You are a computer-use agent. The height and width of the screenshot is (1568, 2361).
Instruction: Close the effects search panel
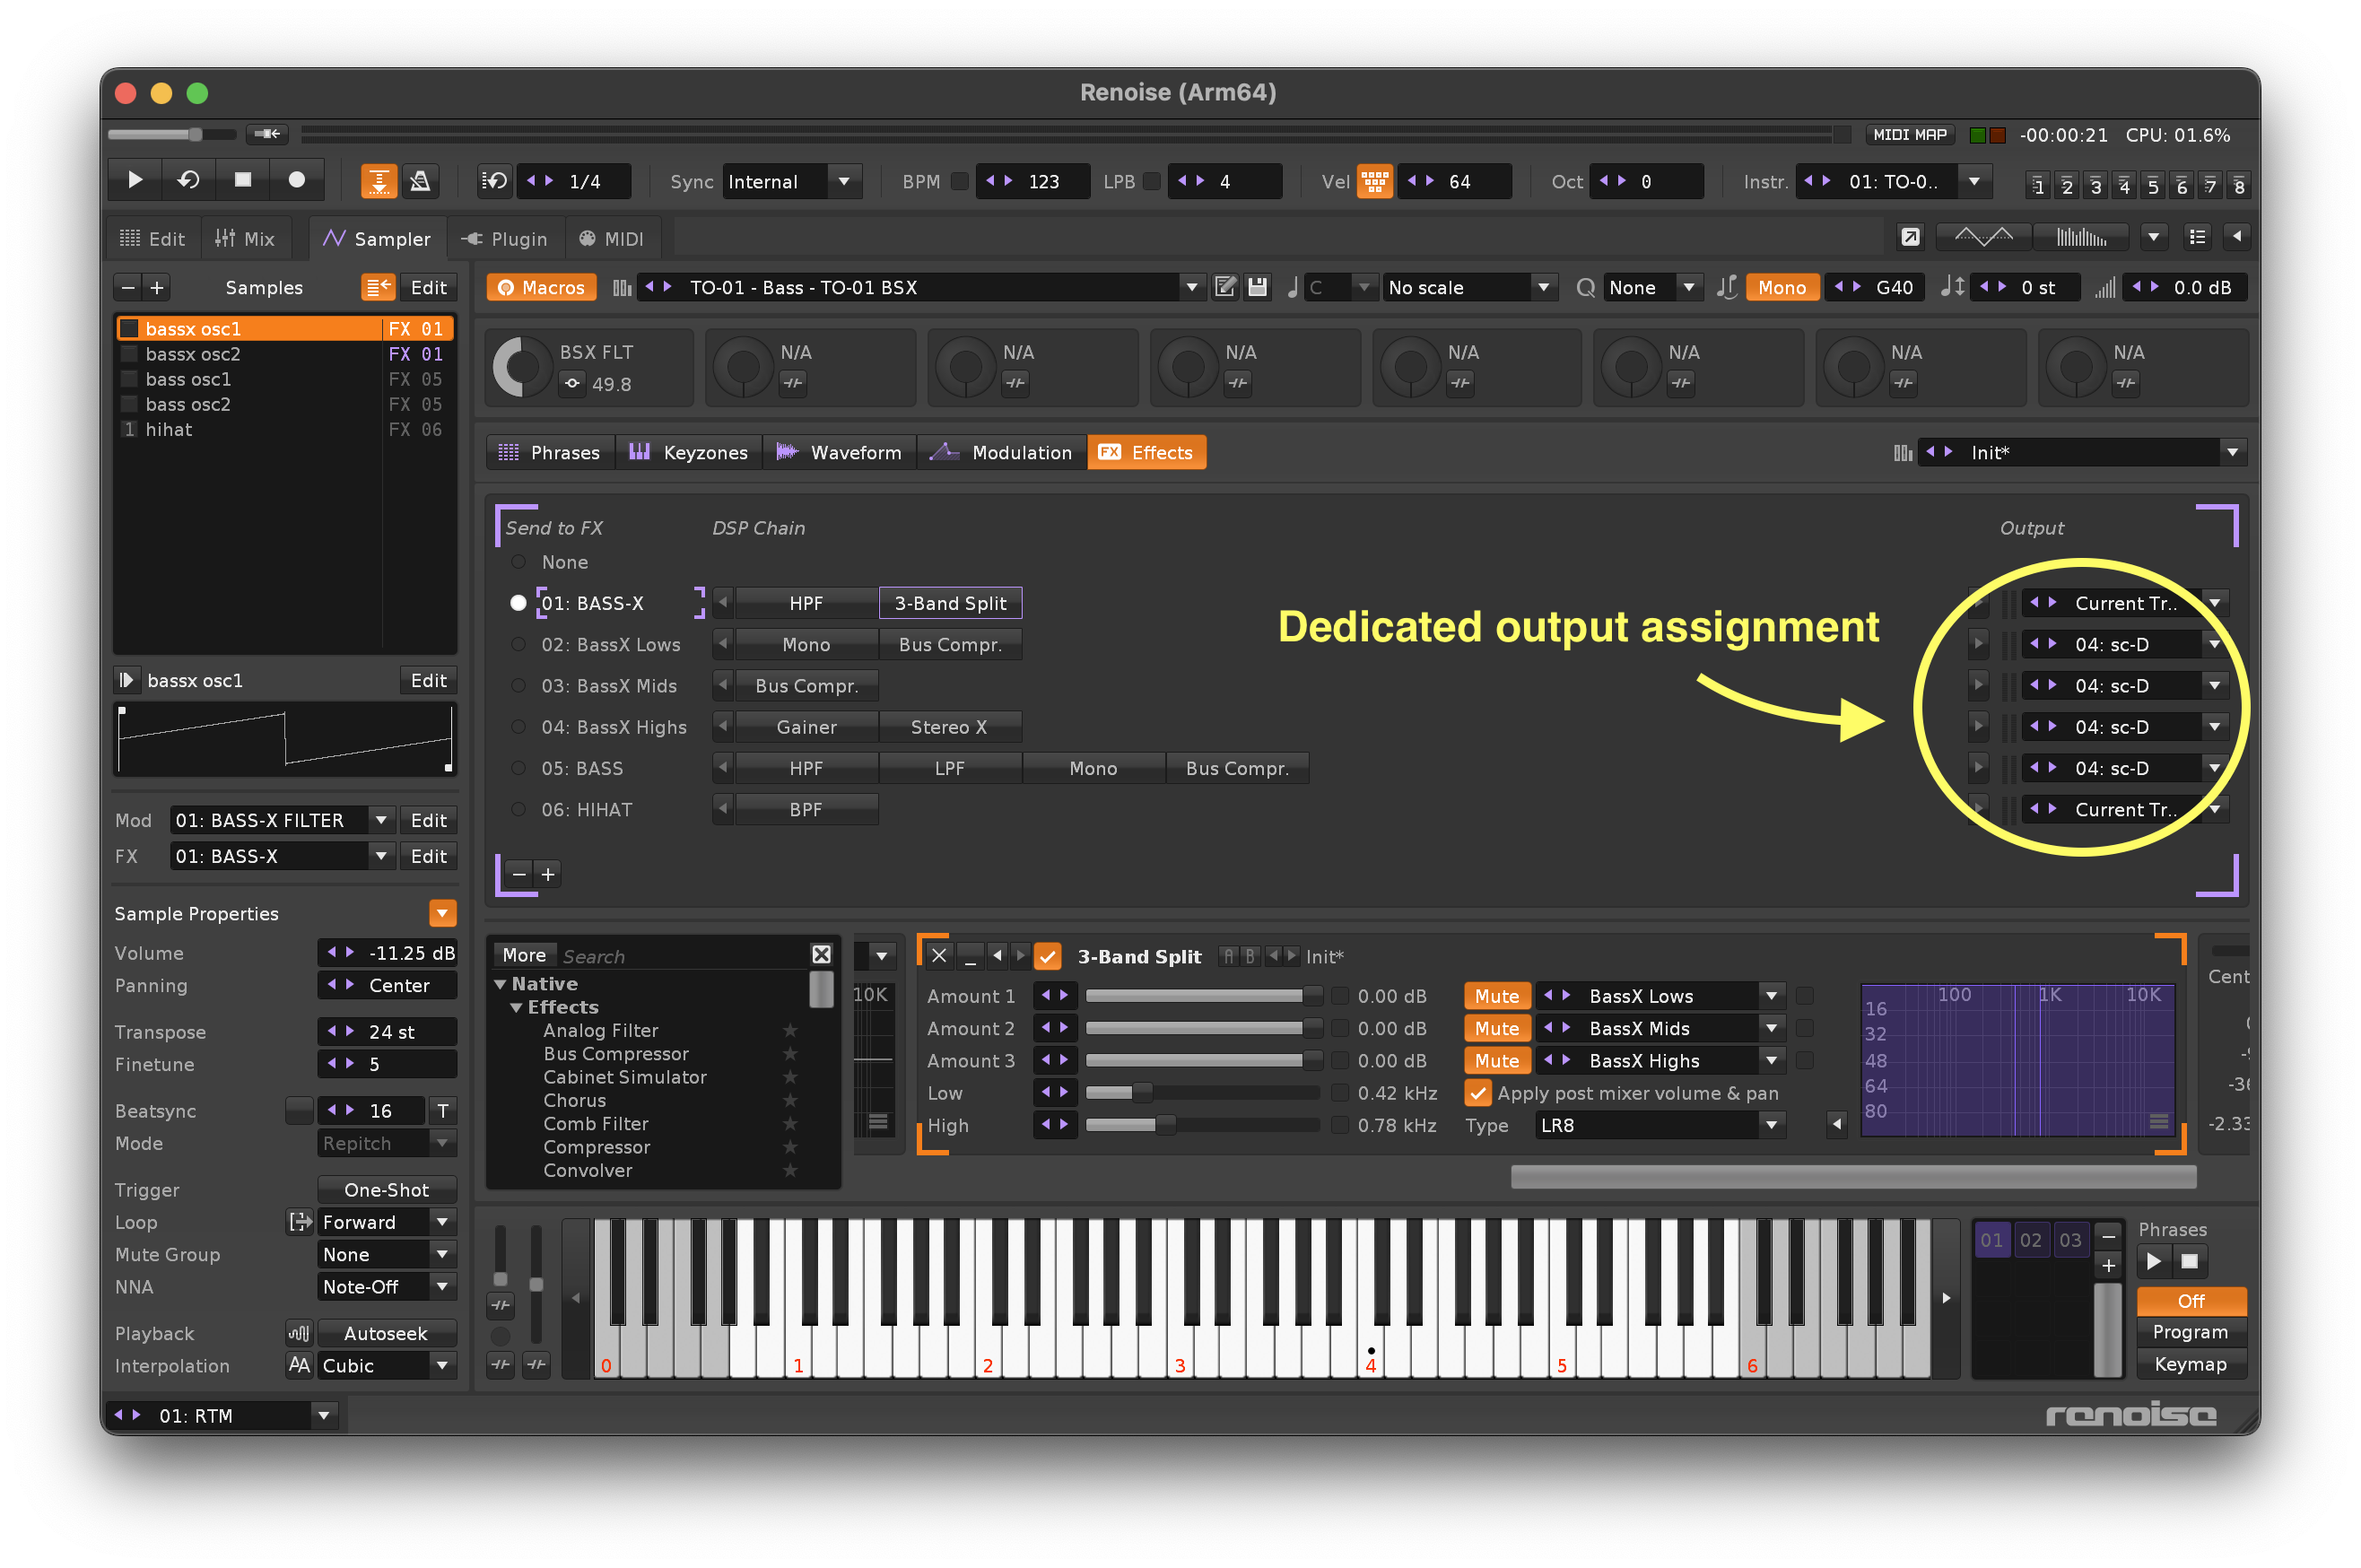point(821,954)
